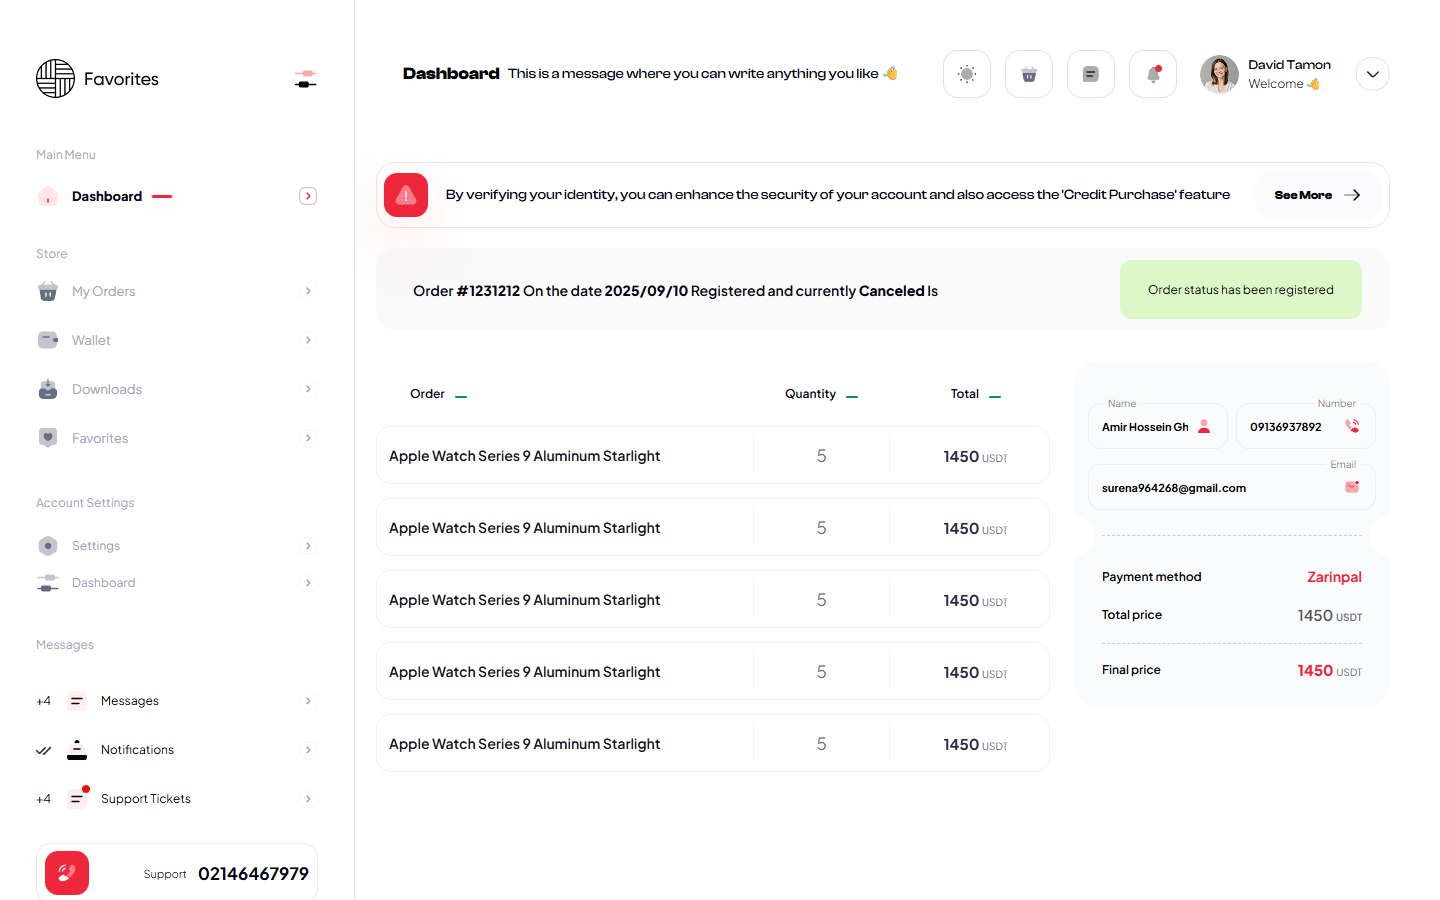Image resolution: width=1440 pixels, height=900 pixels.
Task: Expand the Wallet menu chevron
Action: coord(308,340)
